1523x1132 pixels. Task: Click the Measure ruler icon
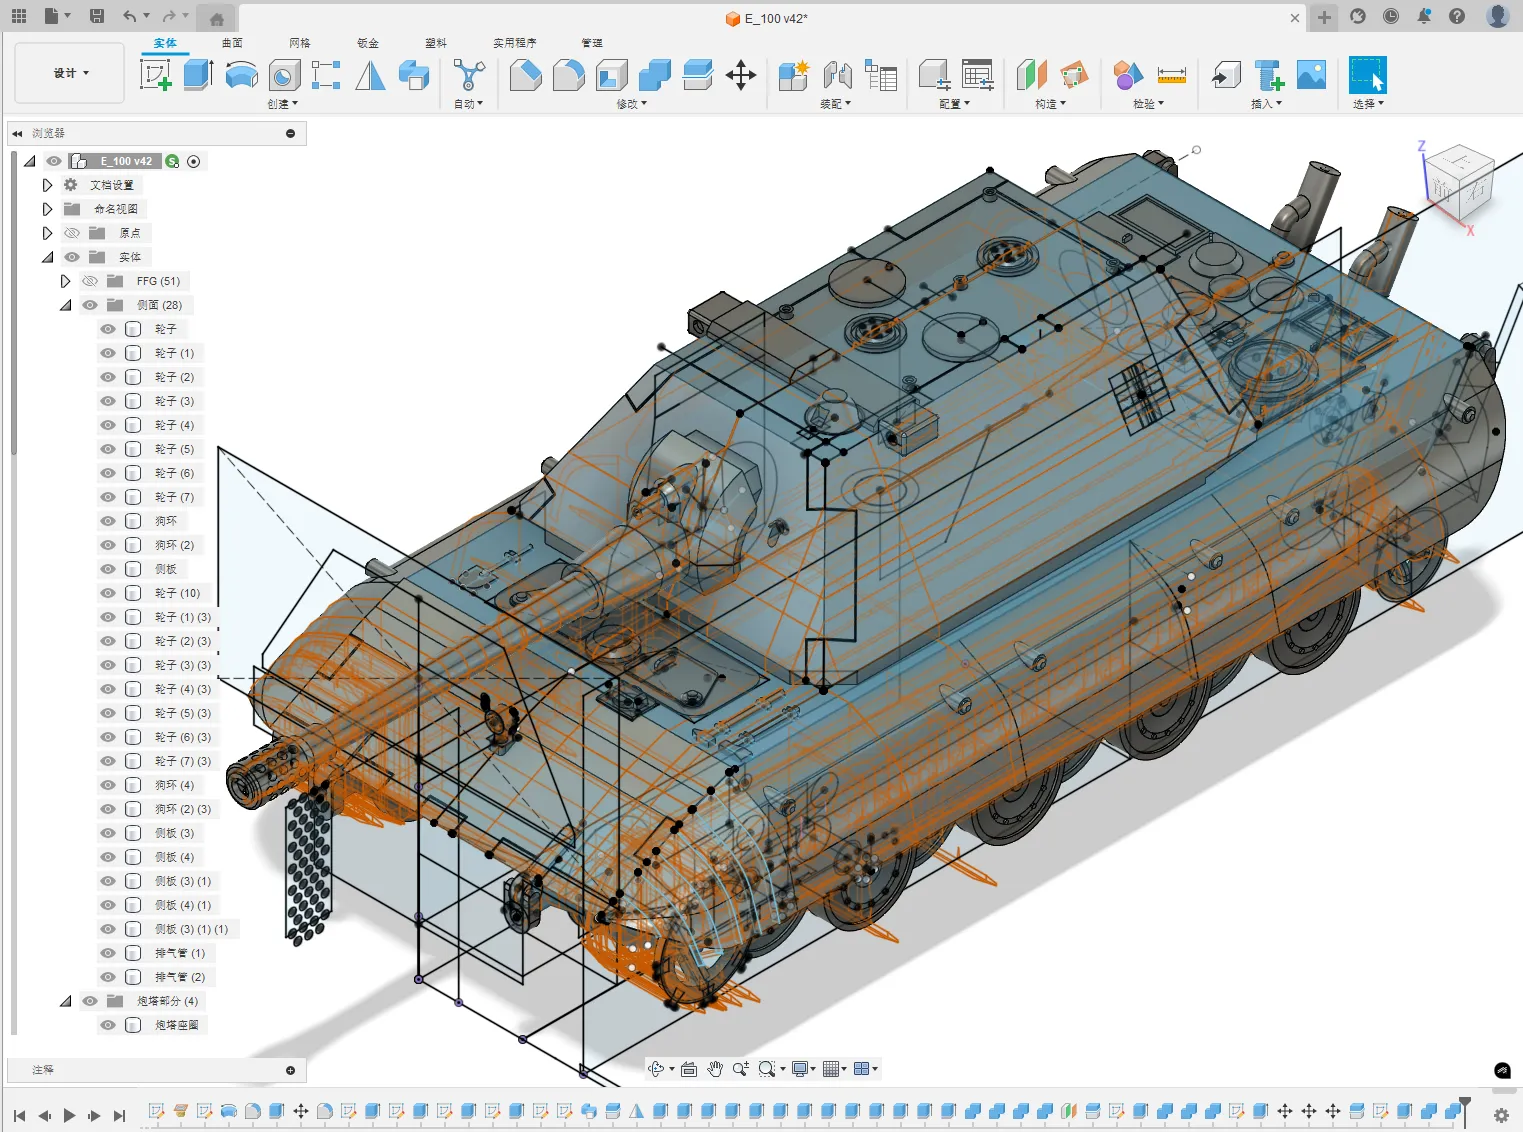point(1171,75)
